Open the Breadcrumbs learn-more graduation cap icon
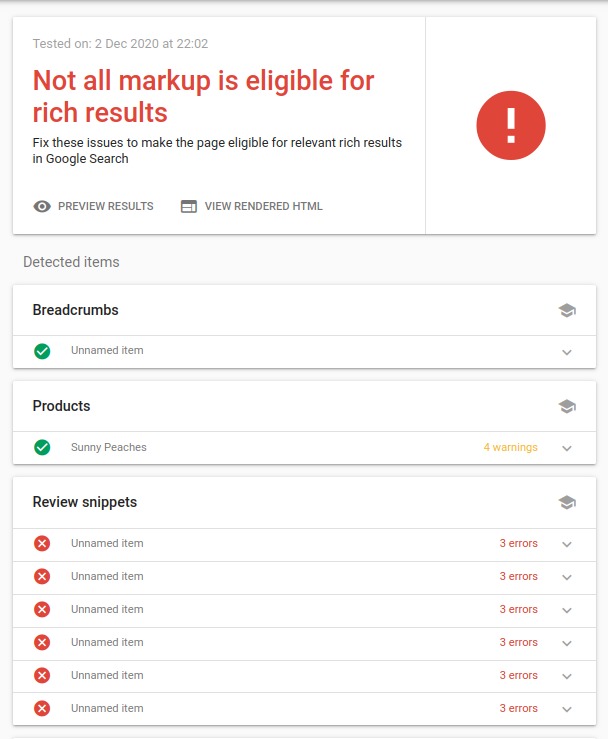This screenshot has height=739, width=608. [x=567, y=310]
